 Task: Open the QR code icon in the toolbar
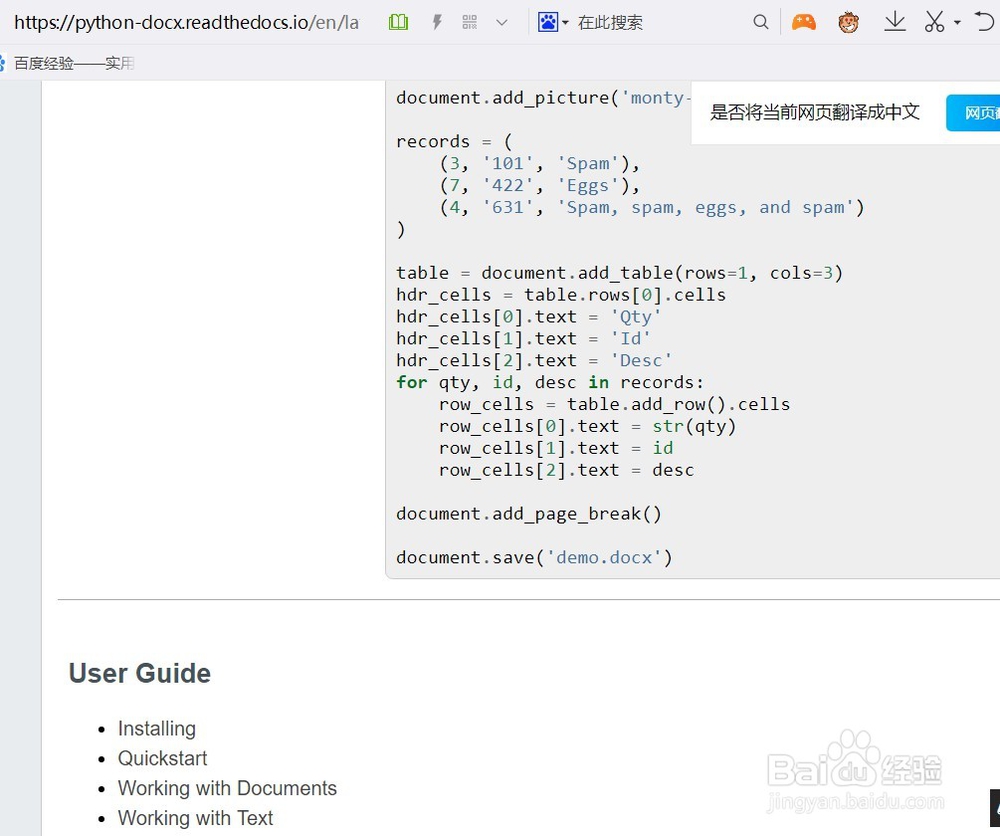(x=469, y=21)
